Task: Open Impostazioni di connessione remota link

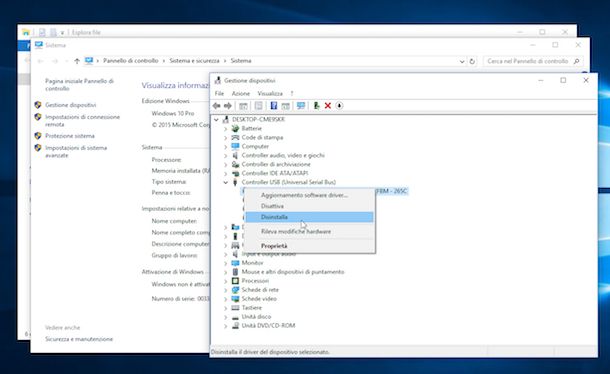Action: [x=82, y=121]
